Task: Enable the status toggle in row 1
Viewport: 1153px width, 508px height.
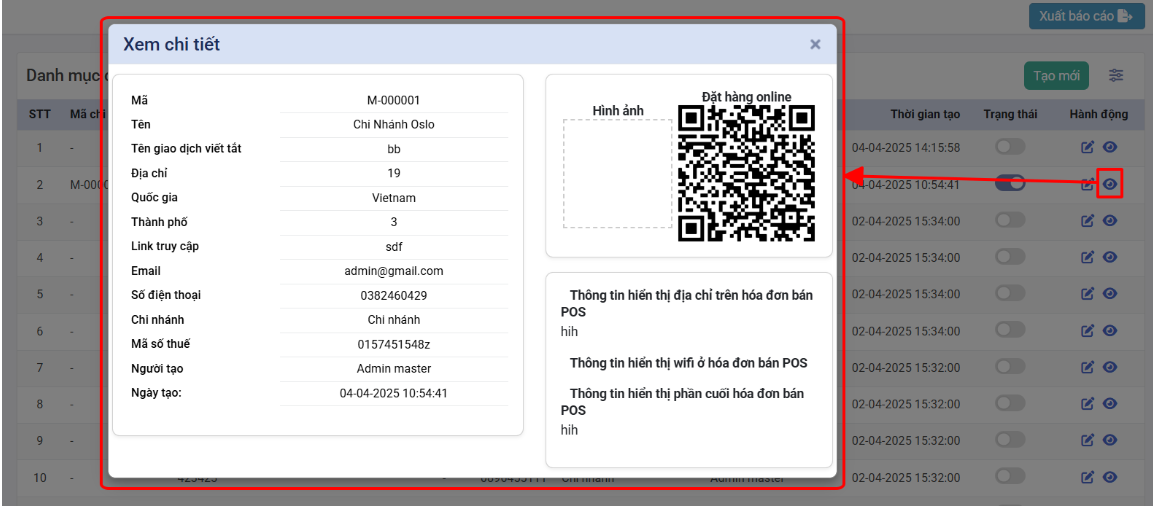Action: coord(1010,147)
